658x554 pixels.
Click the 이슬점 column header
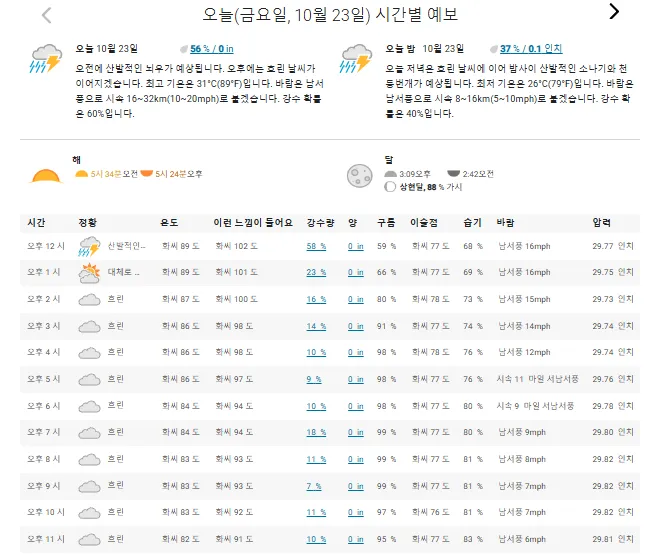click(x=424, y=222)
